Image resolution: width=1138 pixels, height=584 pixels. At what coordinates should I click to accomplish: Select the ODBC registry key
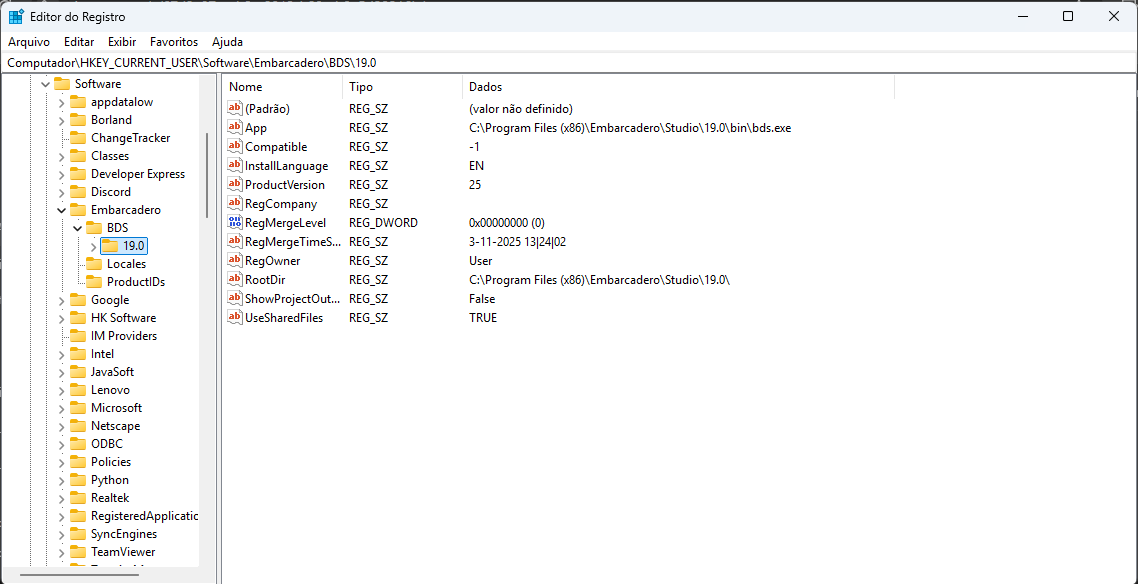click(x=107, y=444)
